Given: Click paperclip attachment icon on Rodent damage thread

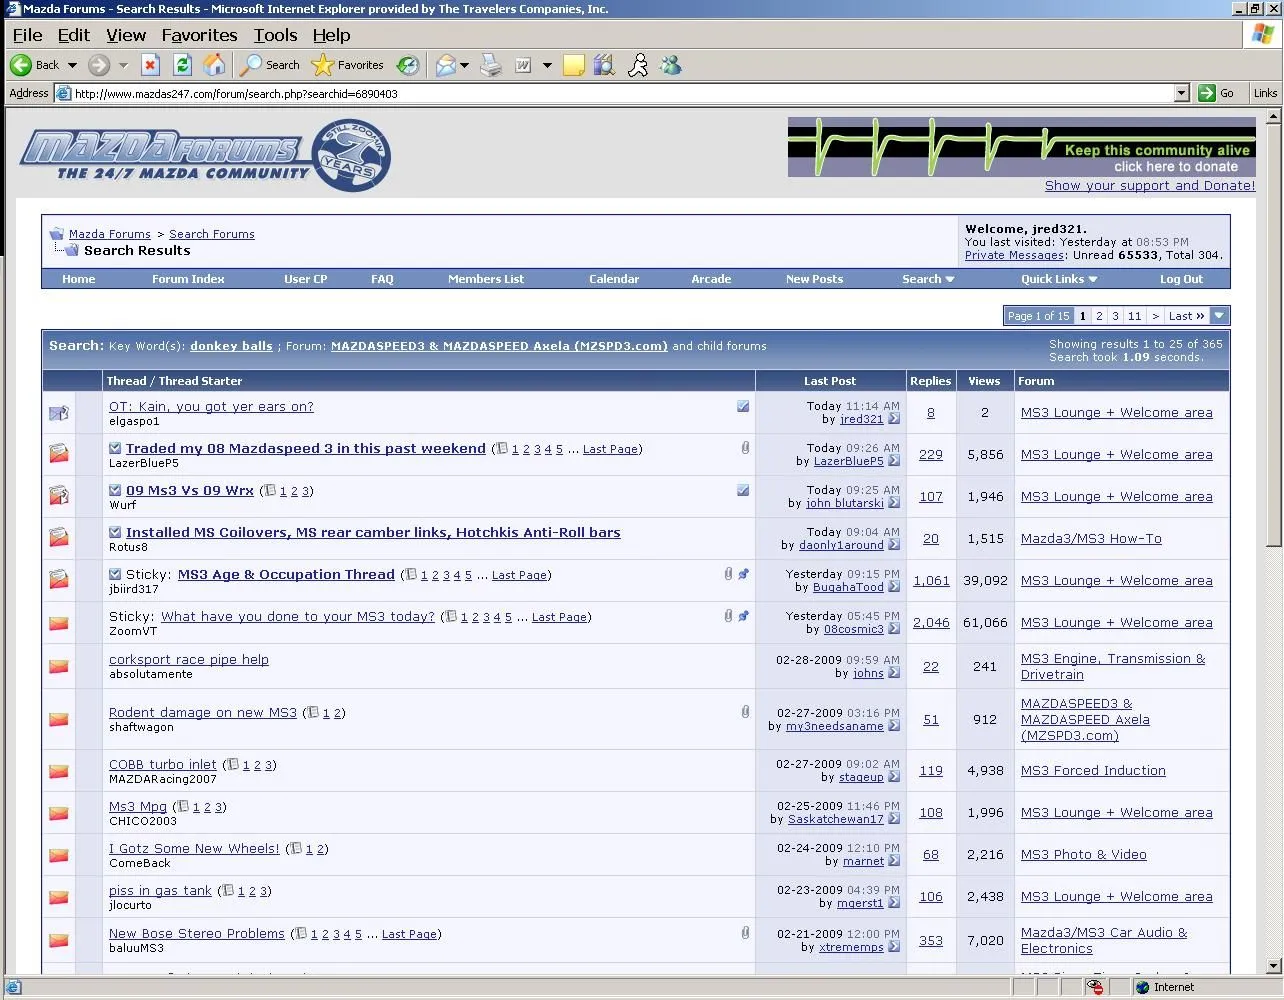Looking at the screenshot, I should coord(745,712).
